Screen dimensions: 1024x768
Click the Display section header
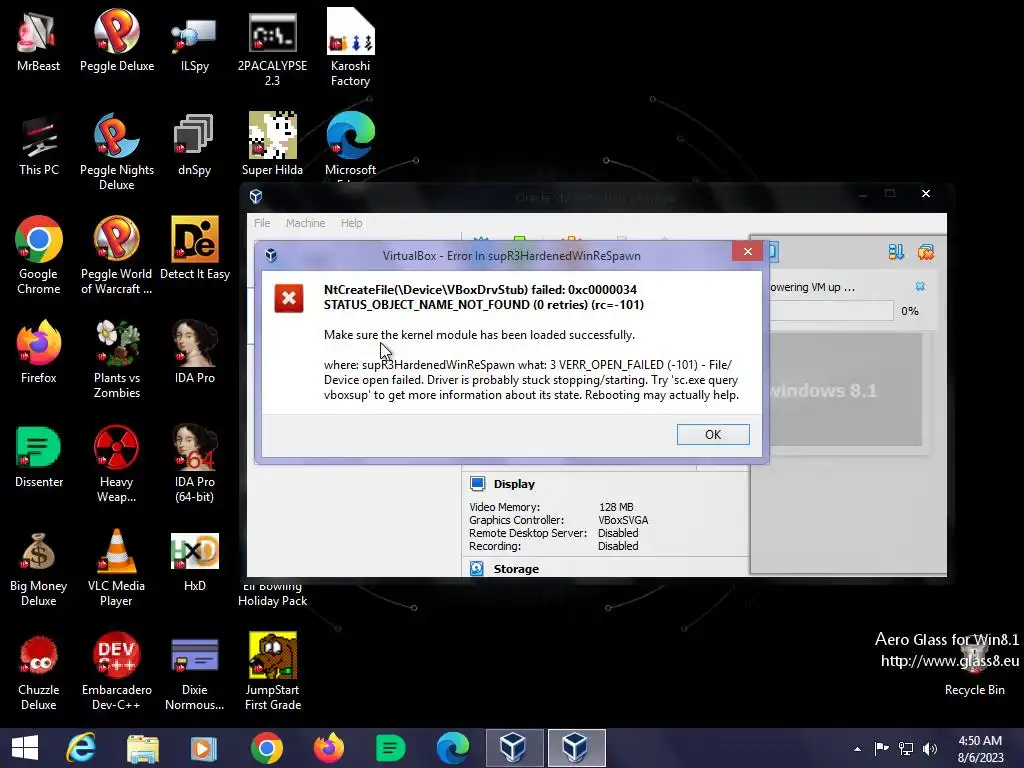click(514, 484)
